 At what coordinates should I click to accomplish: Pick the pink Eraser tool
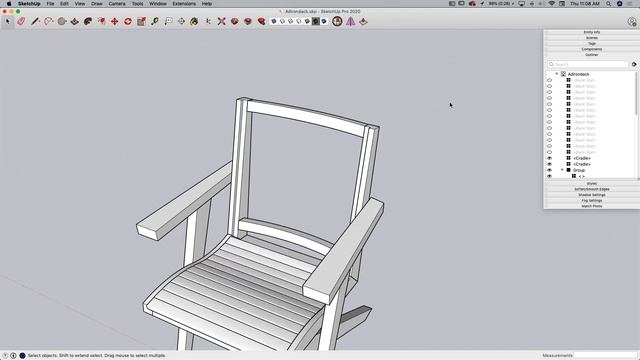pos(21,21)
